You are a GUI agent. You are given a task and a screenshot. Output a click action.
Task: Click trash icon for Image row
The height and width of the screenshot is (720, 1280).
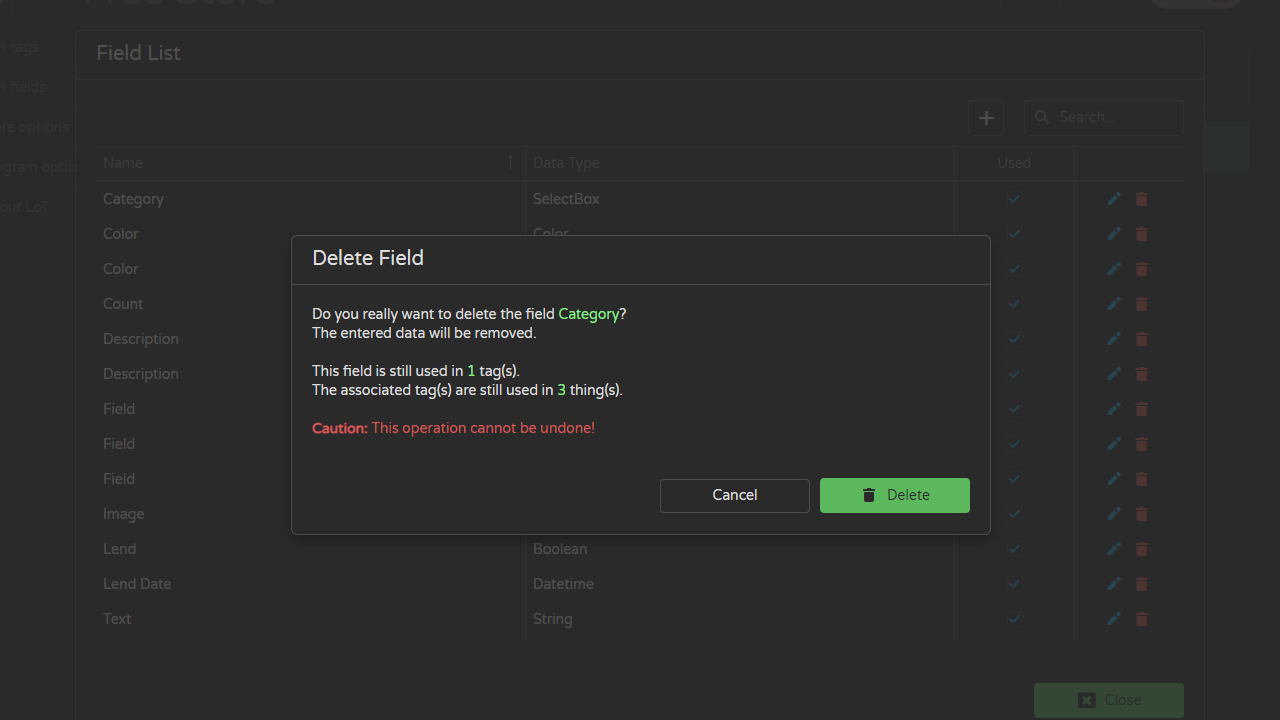pos(1142,514)
